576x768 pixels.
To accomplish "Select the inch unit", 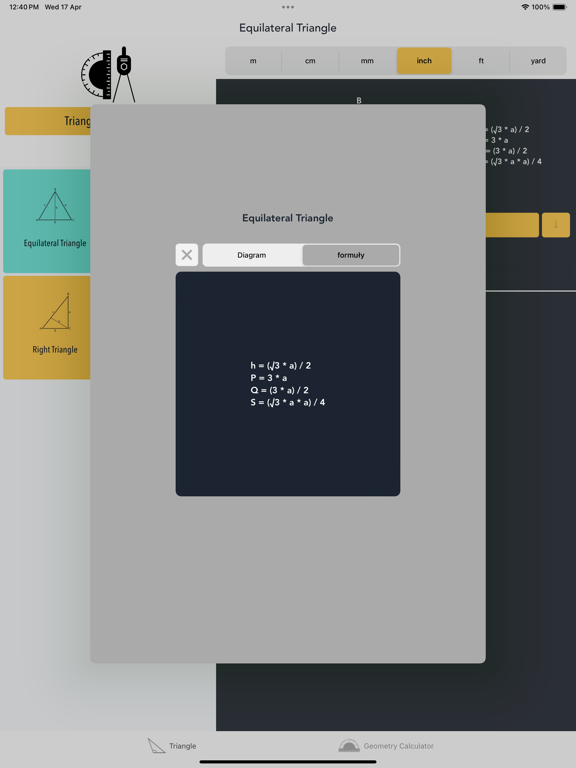I will coord(424,61).
